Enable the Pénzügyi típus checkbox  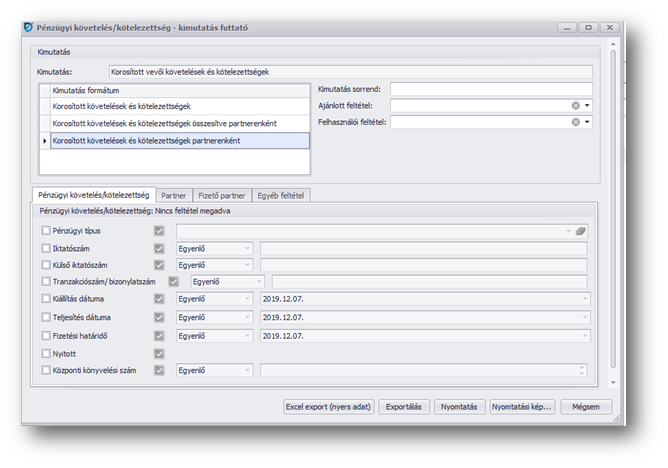[46, 231]
